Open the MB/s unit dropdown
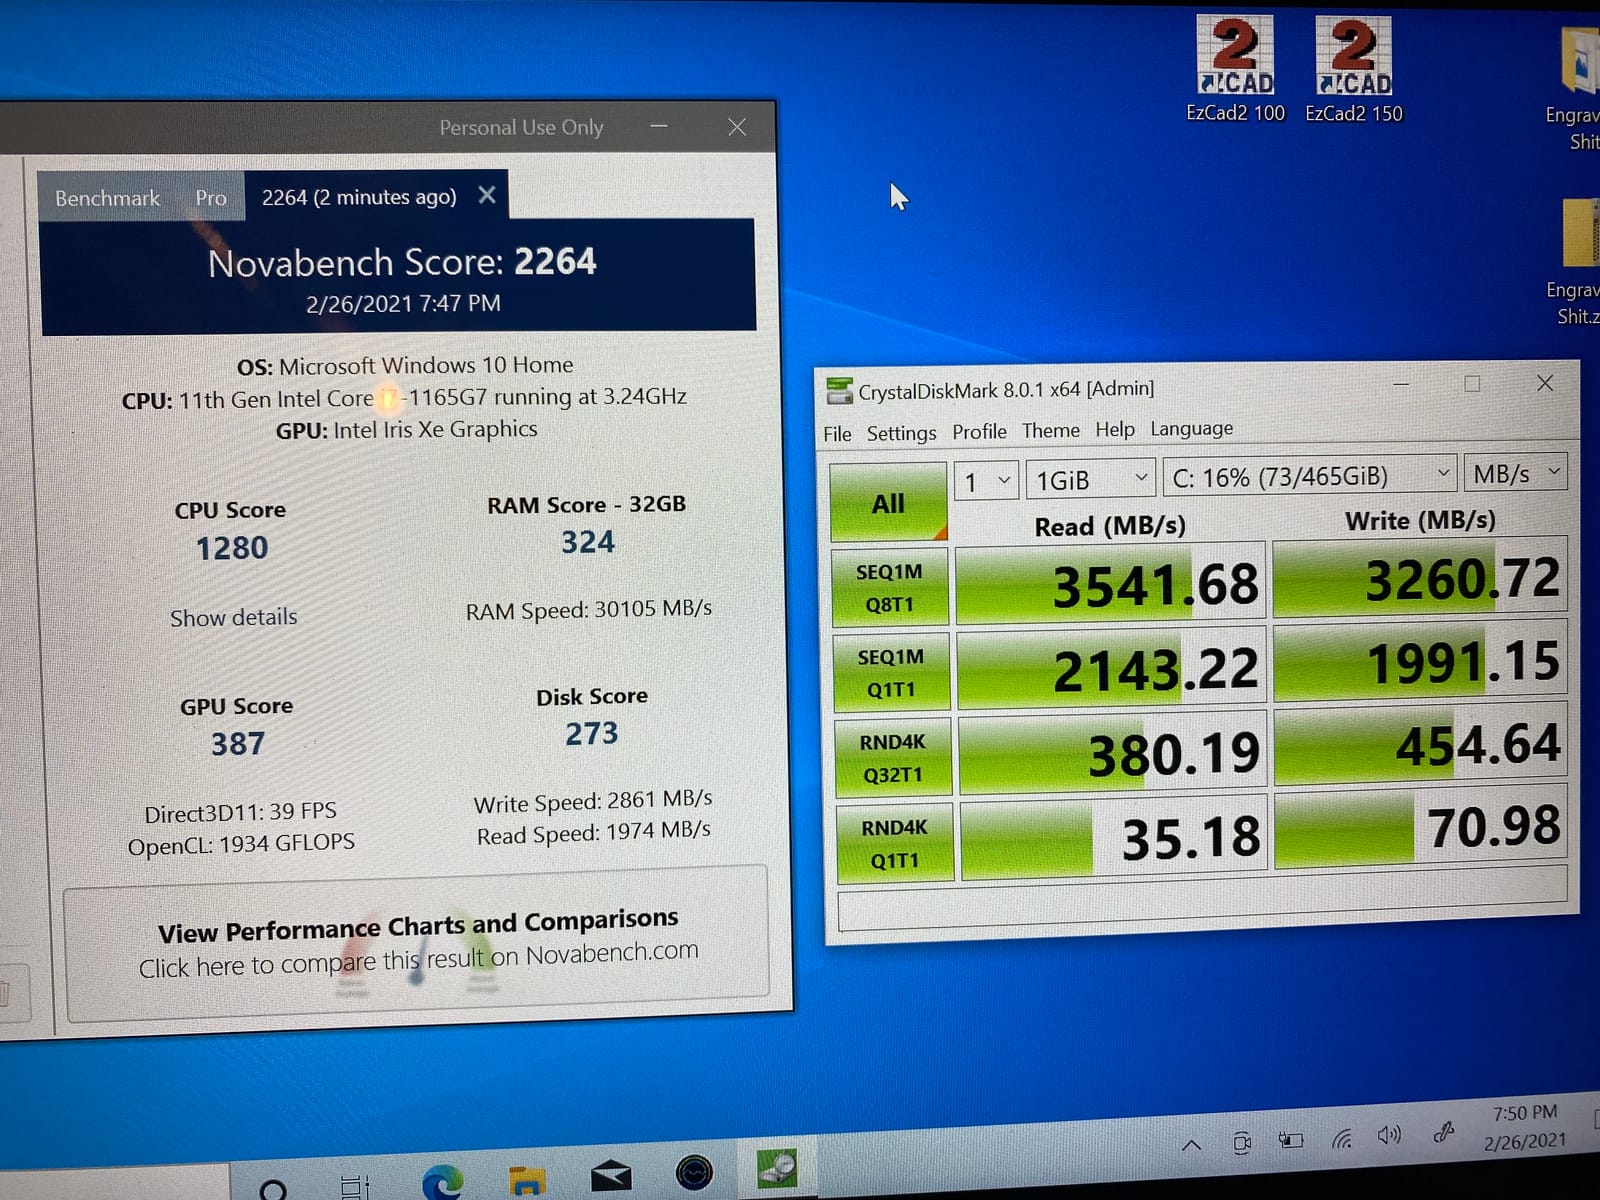The width and height of the screenshot is (1600, 1200). pos(1515,473)
